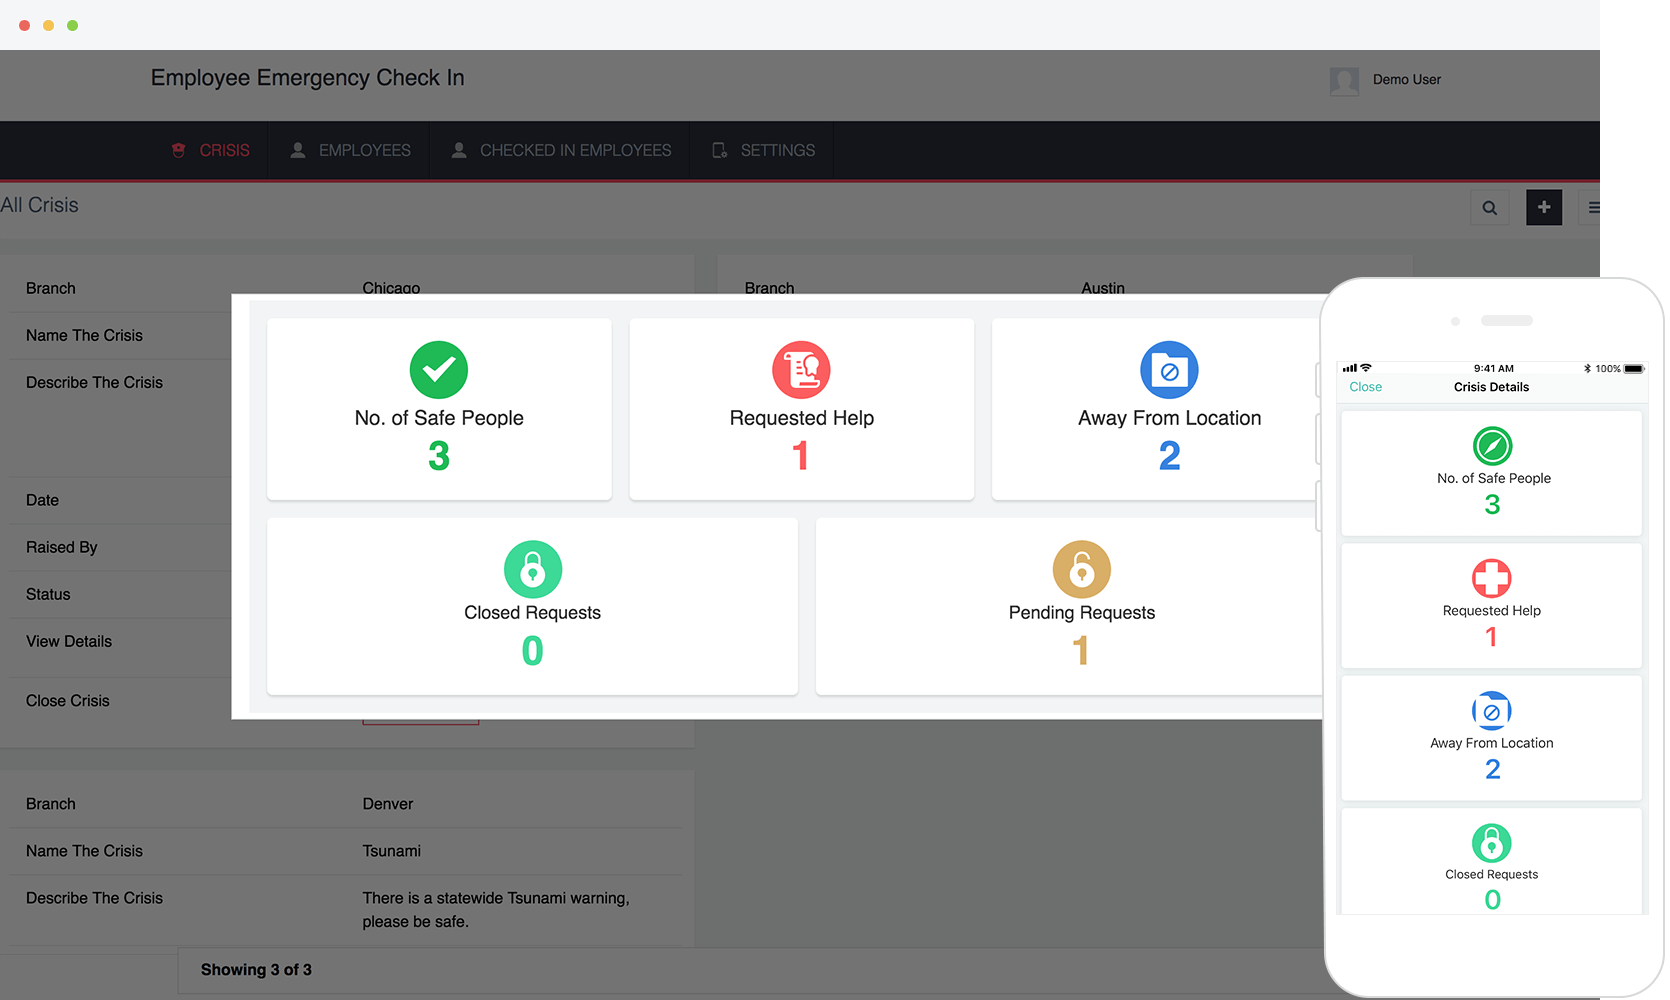This screenshot has height=1000, width=1670.
Task: Tap phone red cross Requested Help icon
Action: tap(1492, 578)
